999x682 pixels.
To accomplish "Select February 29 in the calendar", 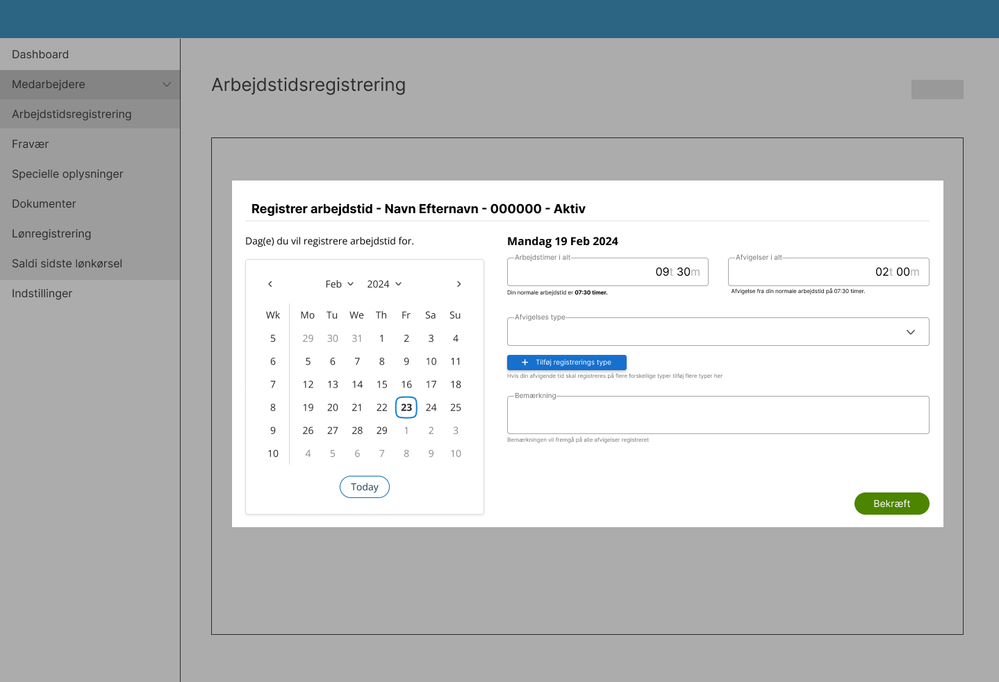I will coord(382,431).
